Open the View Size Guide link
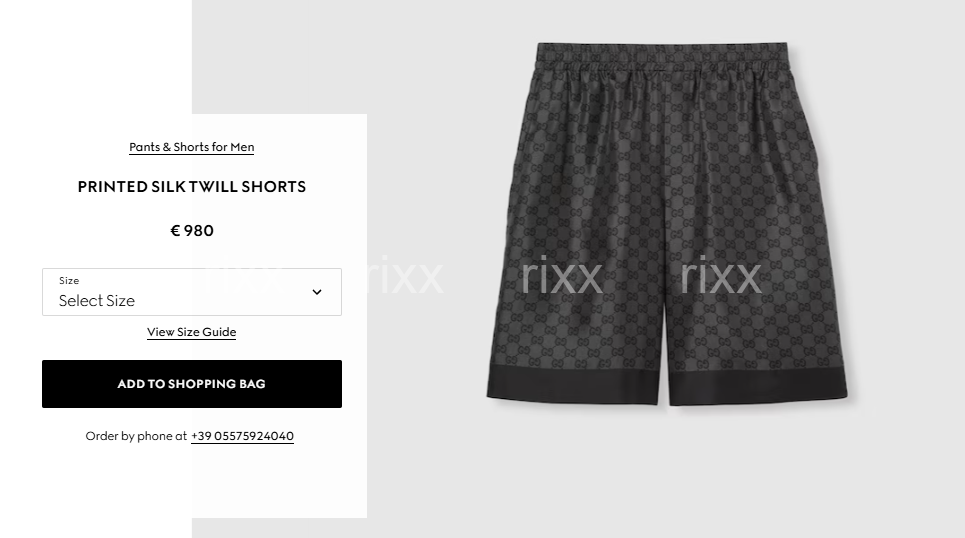965x538 pixels. click(191, 332)
